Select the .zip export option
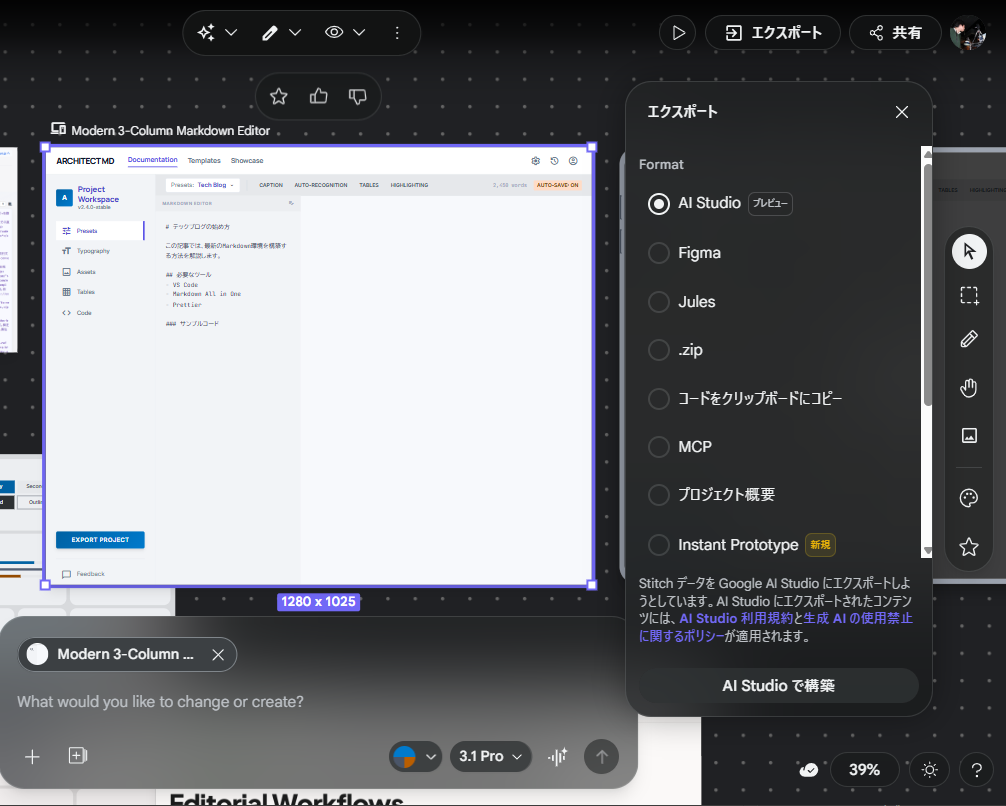This screenshot has height=806, width=1006. pyautogui.click(x=659, y=350)
